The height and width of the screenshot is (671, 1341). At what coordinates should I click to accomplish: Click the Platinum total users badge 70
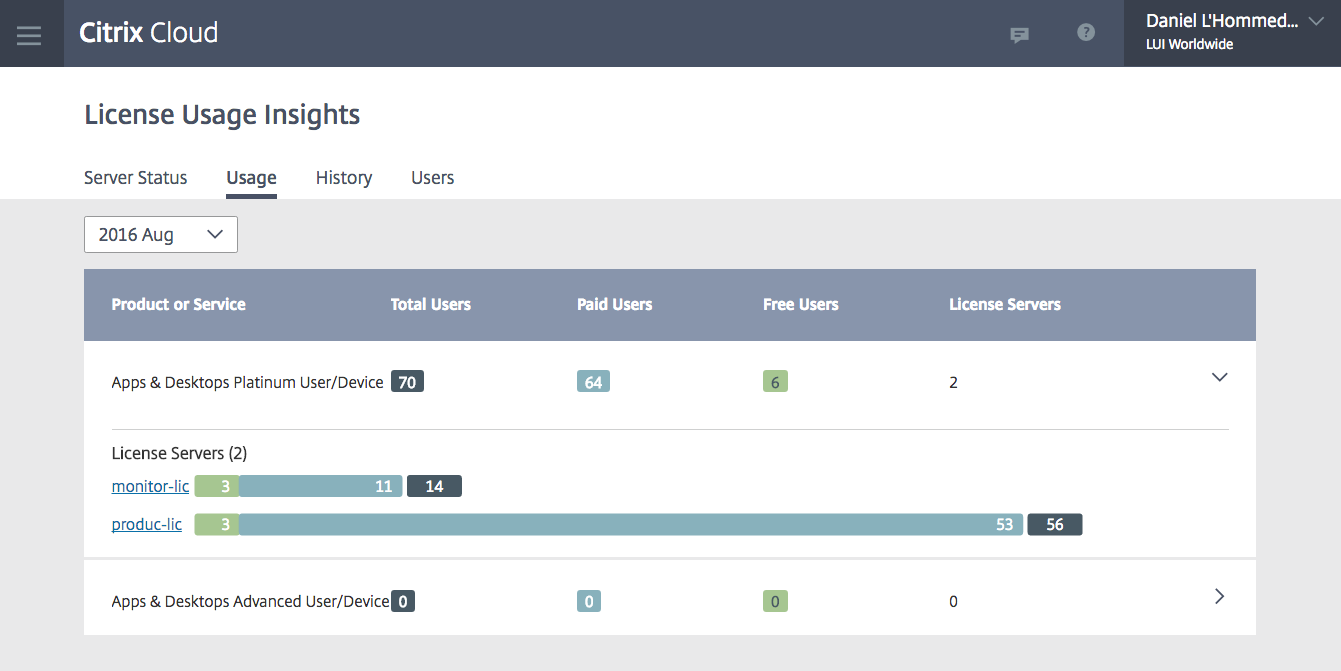pyautogui.click(x=407, y=382)
